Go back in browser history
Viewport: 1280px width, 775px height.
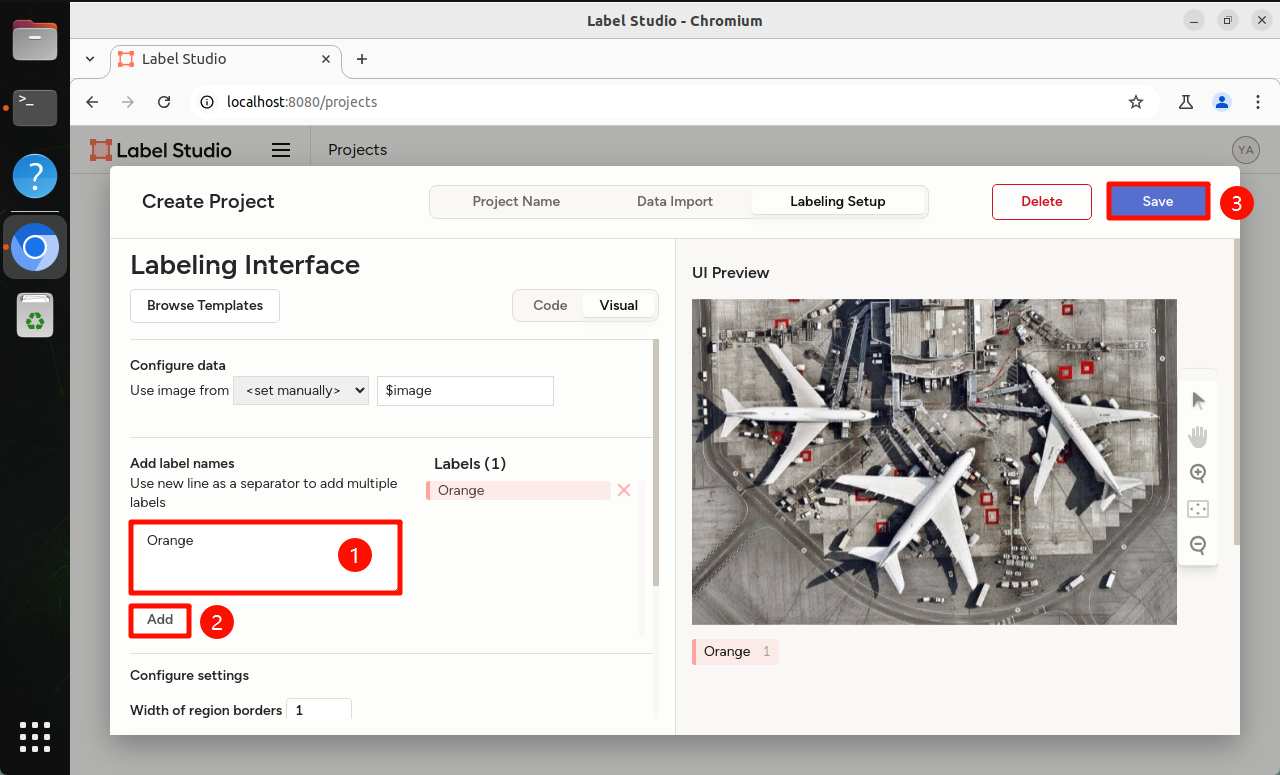[x=92, y=102]
